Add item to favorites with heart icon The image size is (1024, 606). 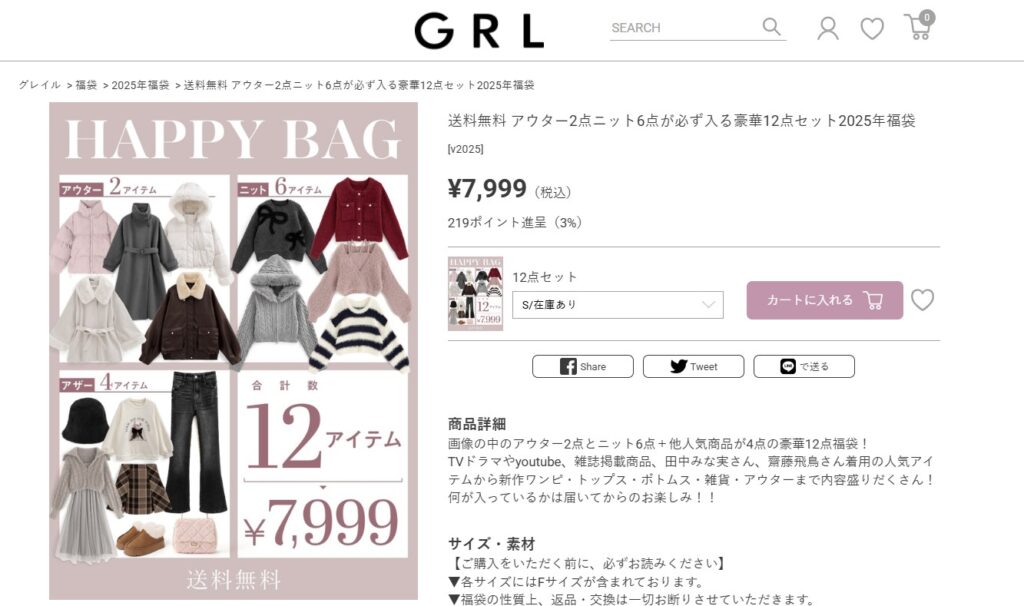pos(922,300)
